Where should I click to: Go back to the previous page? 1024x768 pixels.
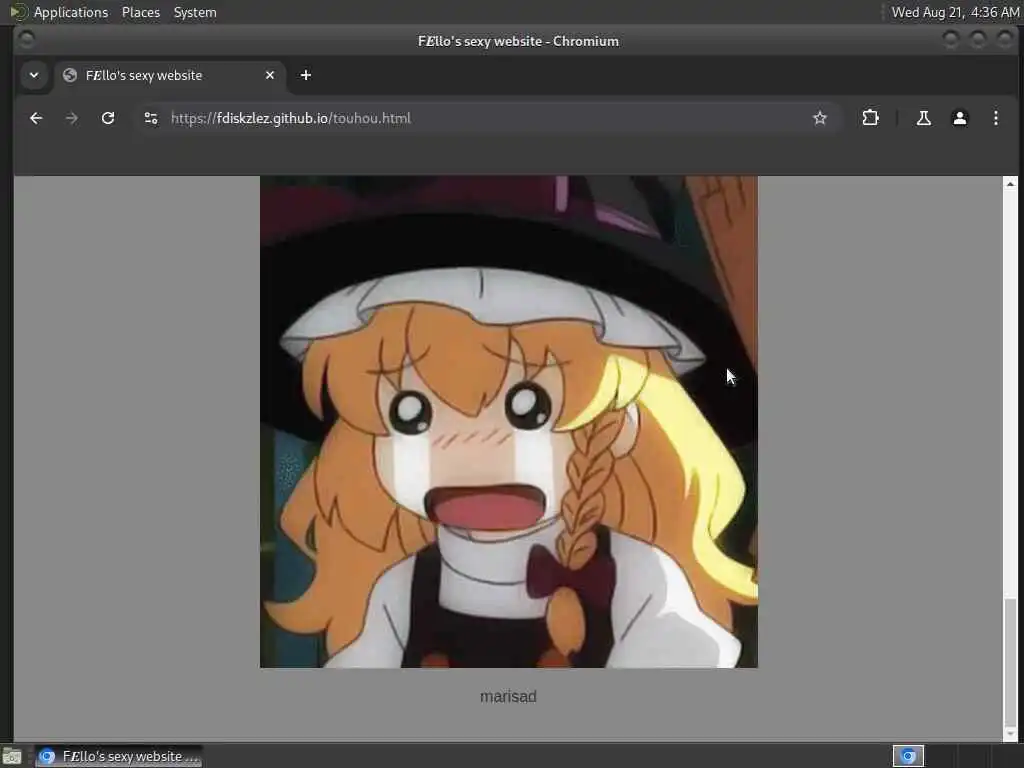pos(36,118)
